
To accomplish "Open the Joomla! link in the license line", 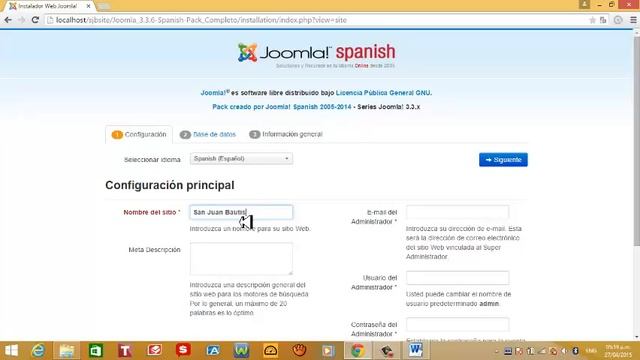I will [215, 93].
